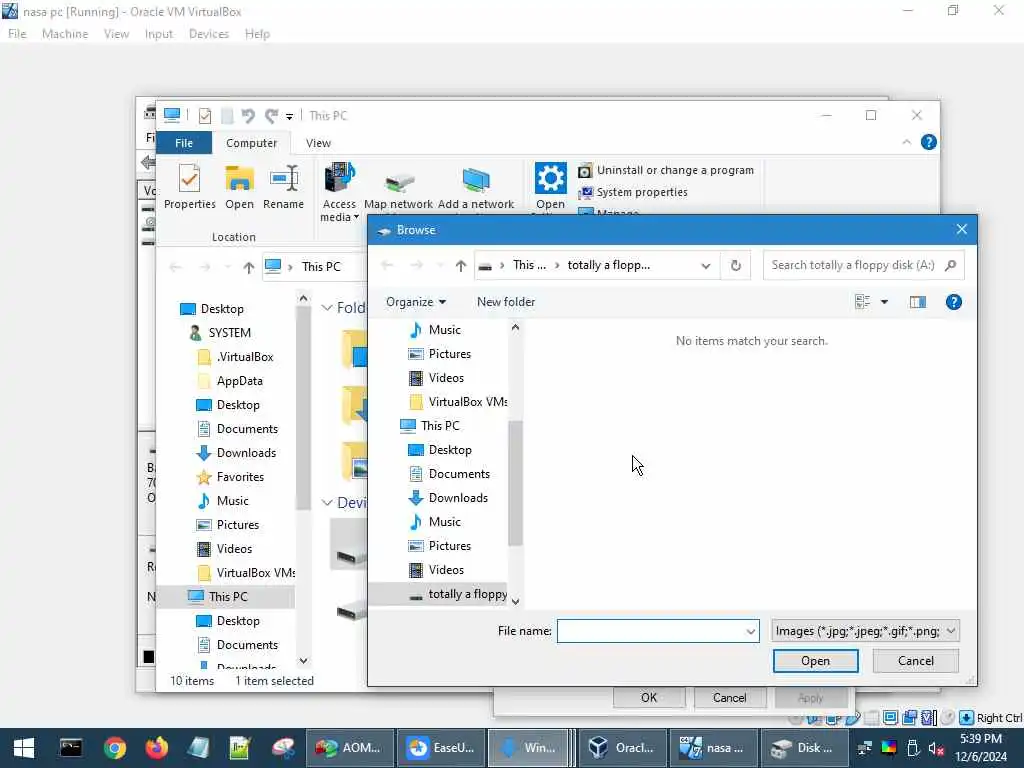Open the VirtualBox Input menu
The width and height of the screenshot is (1024, 768).
click(159, 34)
